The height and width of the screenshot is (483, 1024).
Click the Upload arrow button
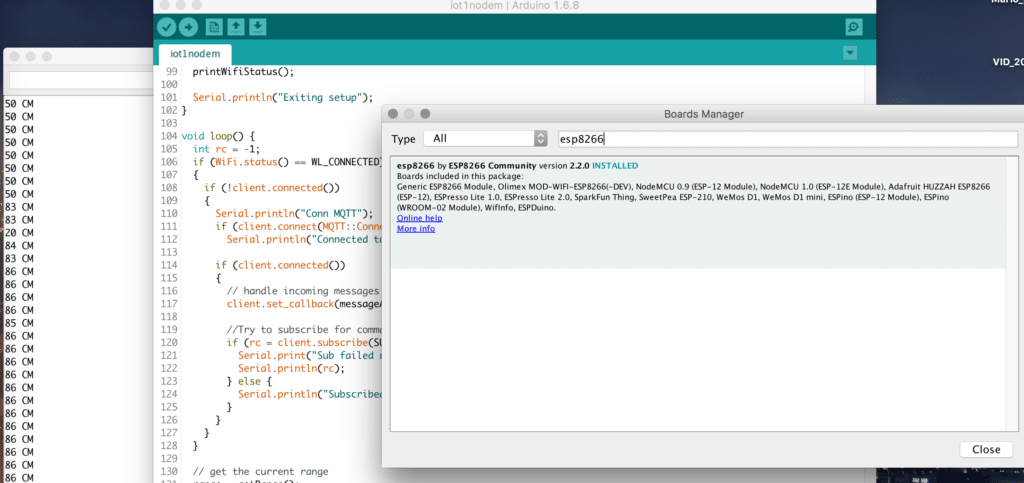click(x=187, y=27)
